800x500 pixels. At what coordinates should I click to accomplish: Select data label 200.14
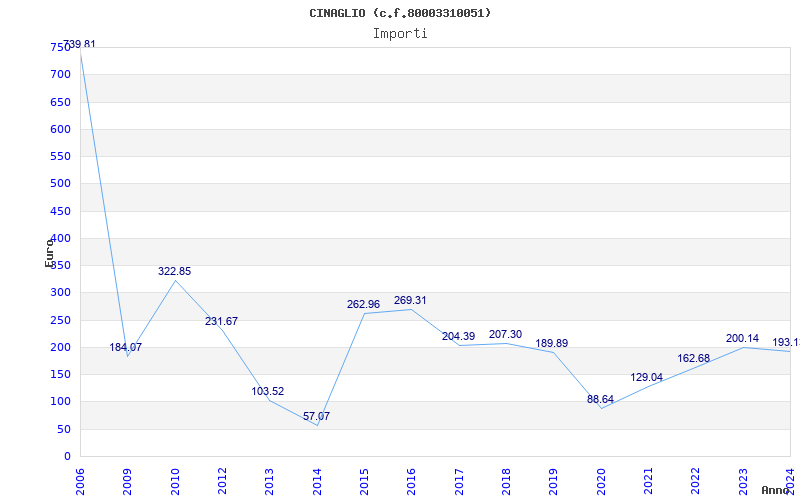tap(742, 338)
